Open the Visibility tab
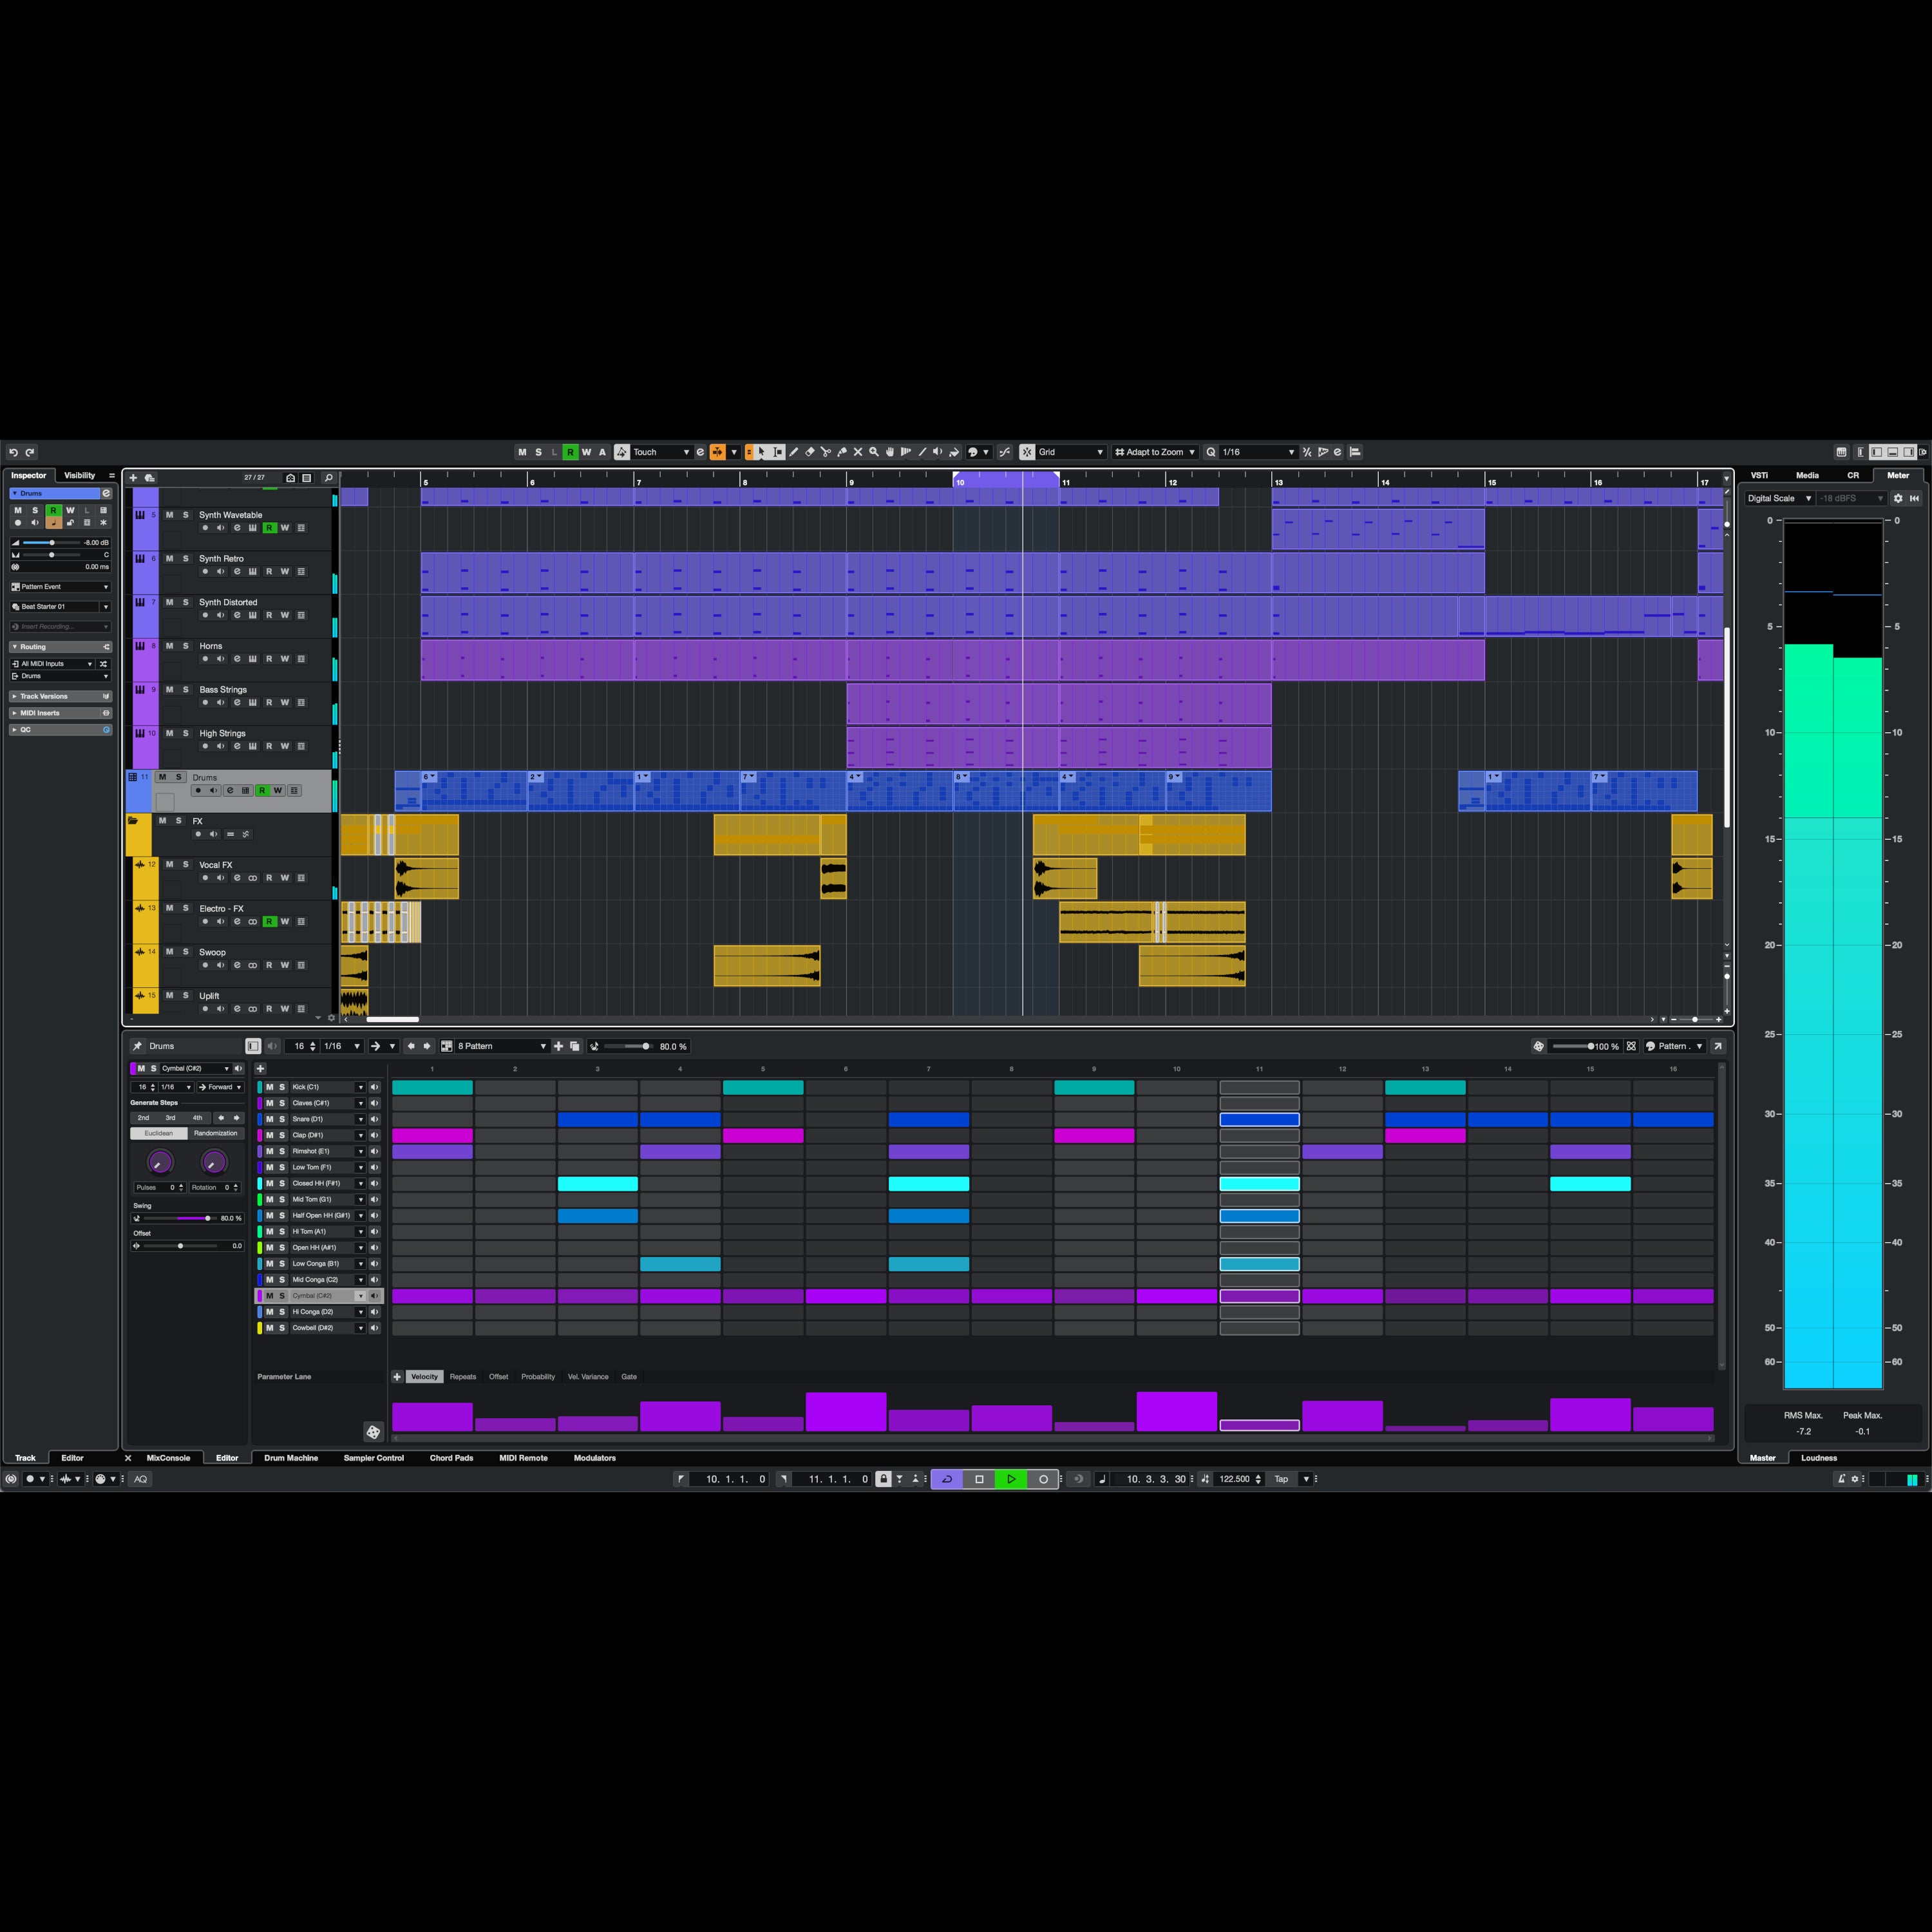Viewport: 1932px width, 1932px height. click(80, 475)
